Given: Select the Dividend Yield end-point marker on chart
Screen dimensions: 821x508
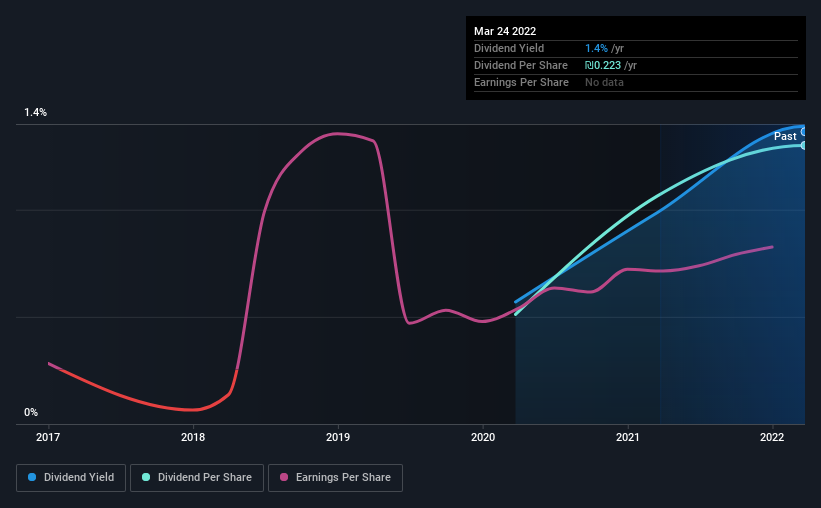Looking at the screenshot, I should (804, 132).
